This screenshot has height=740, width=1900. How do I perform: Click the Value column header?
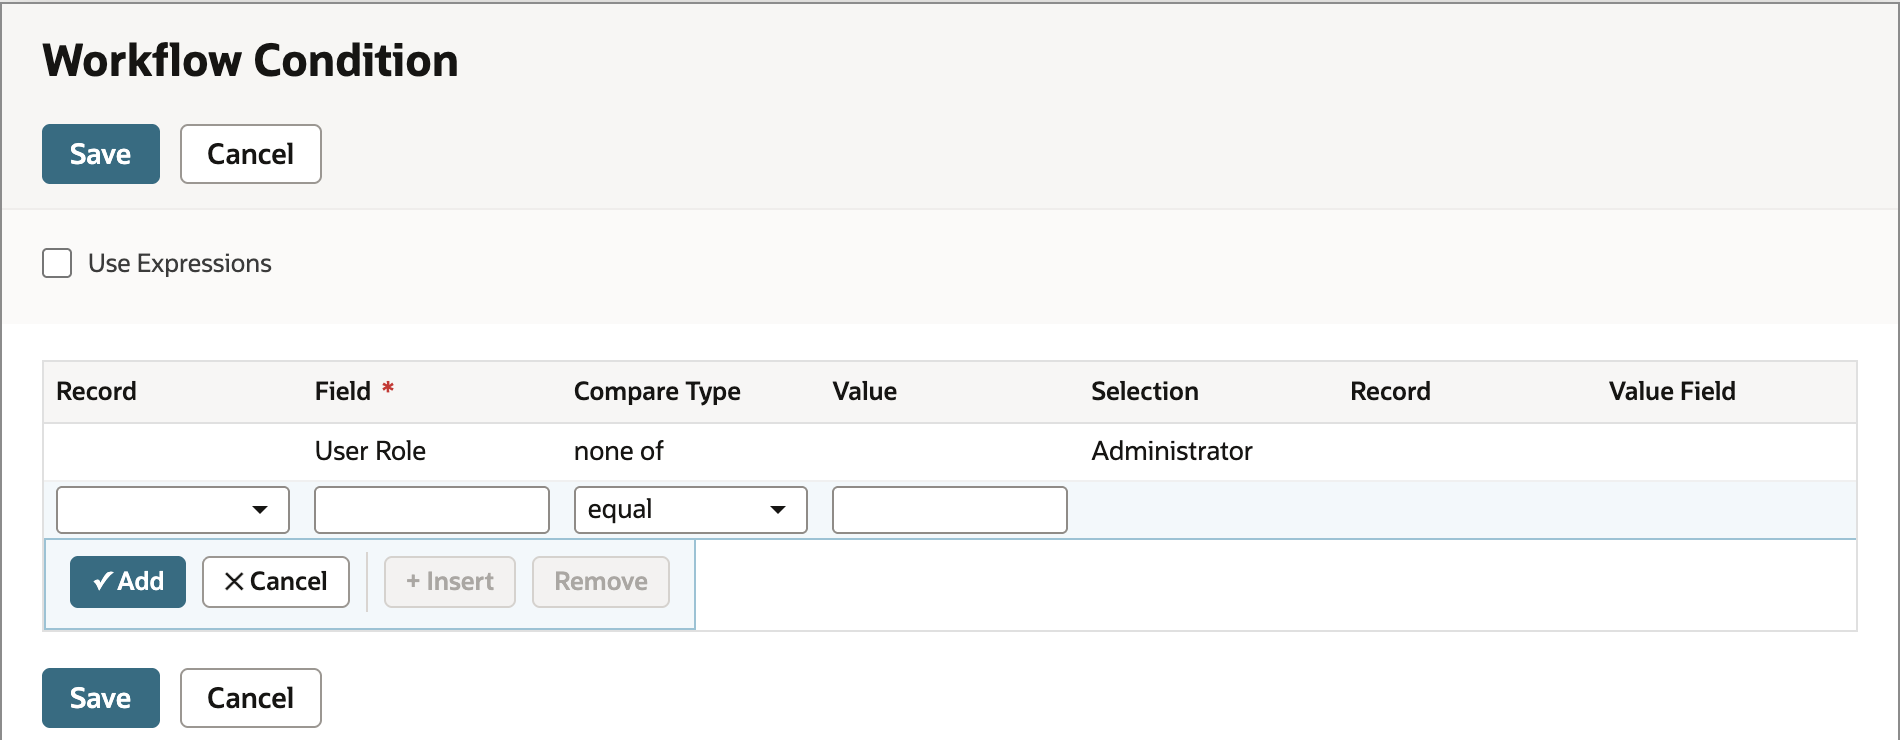click(x=865, y=391)
